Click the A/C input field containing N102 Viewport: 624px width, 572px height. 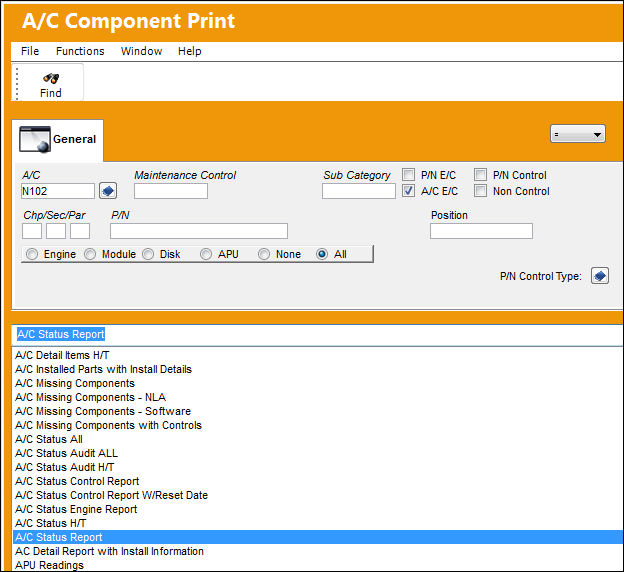point(58,191)
